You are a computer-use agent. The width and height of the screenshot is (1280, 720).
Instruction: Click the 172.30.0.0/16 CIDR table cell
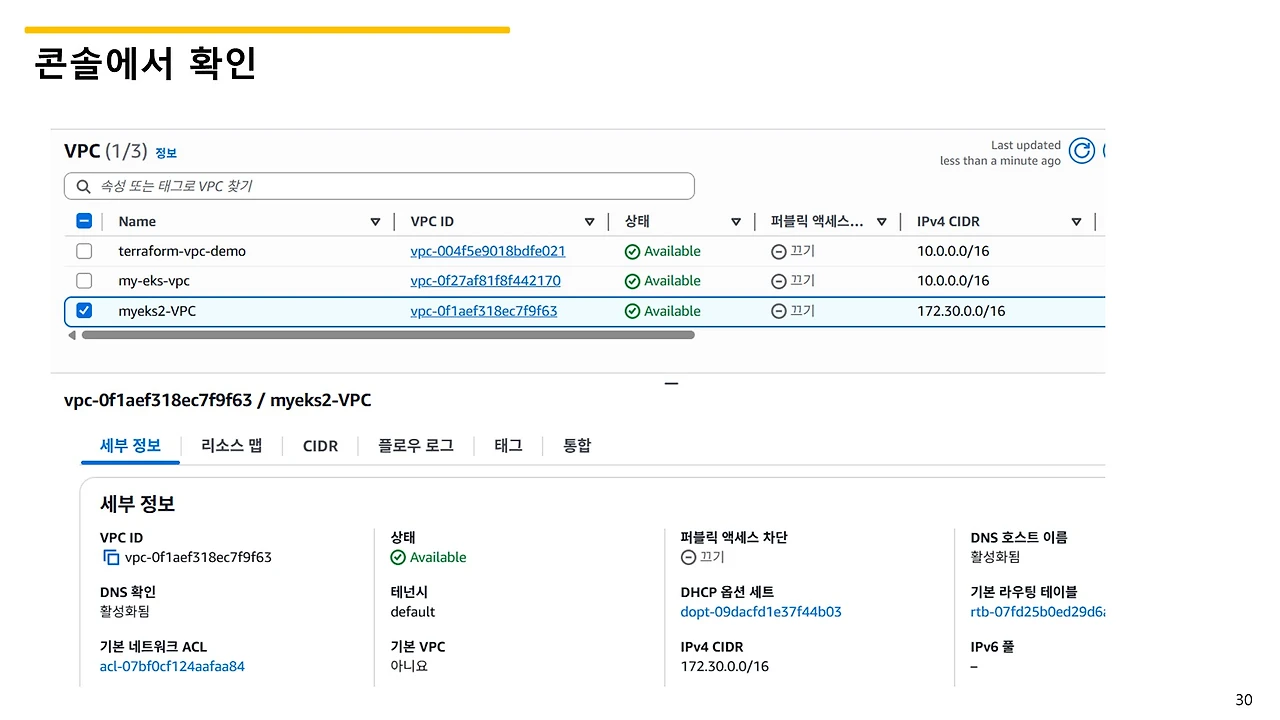pyautogui.click(x=961, y=311)
